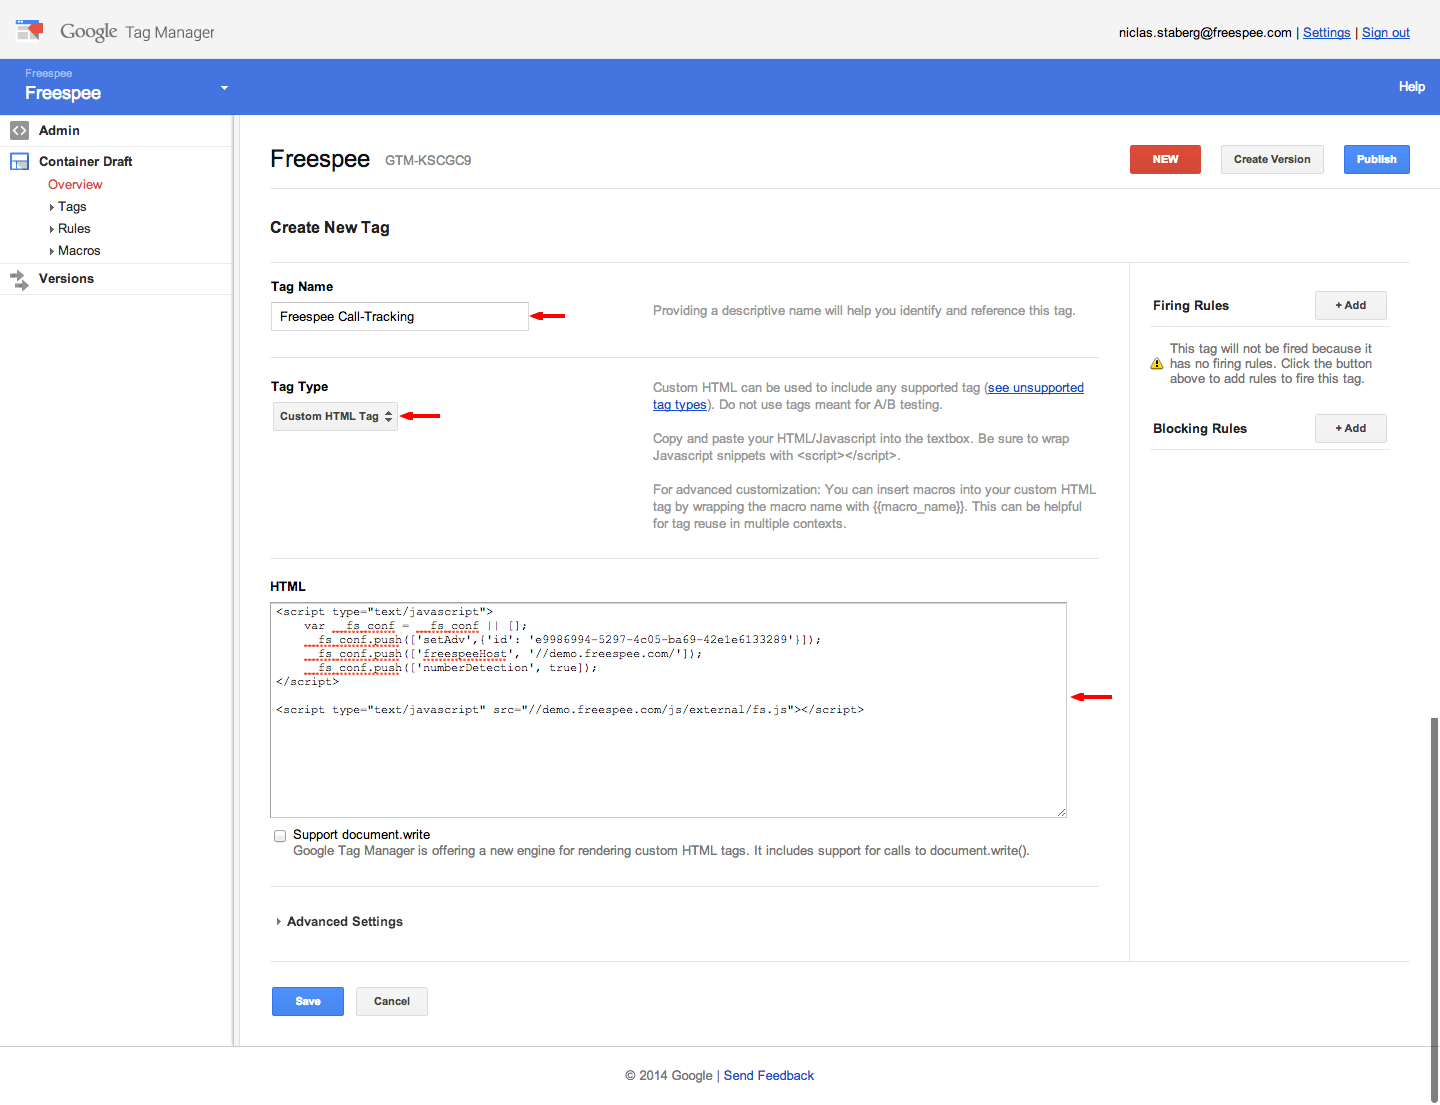
Task: Click inside the HTML code textarea
Action: [668, 710]
